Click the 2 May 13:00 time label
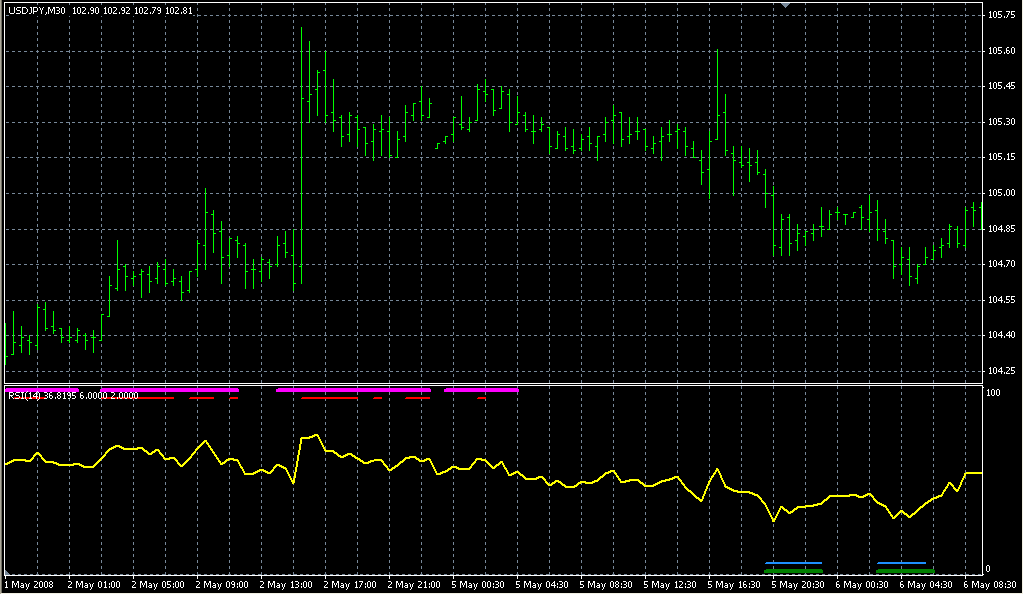 pyautogui.click(x=286, y=584)
